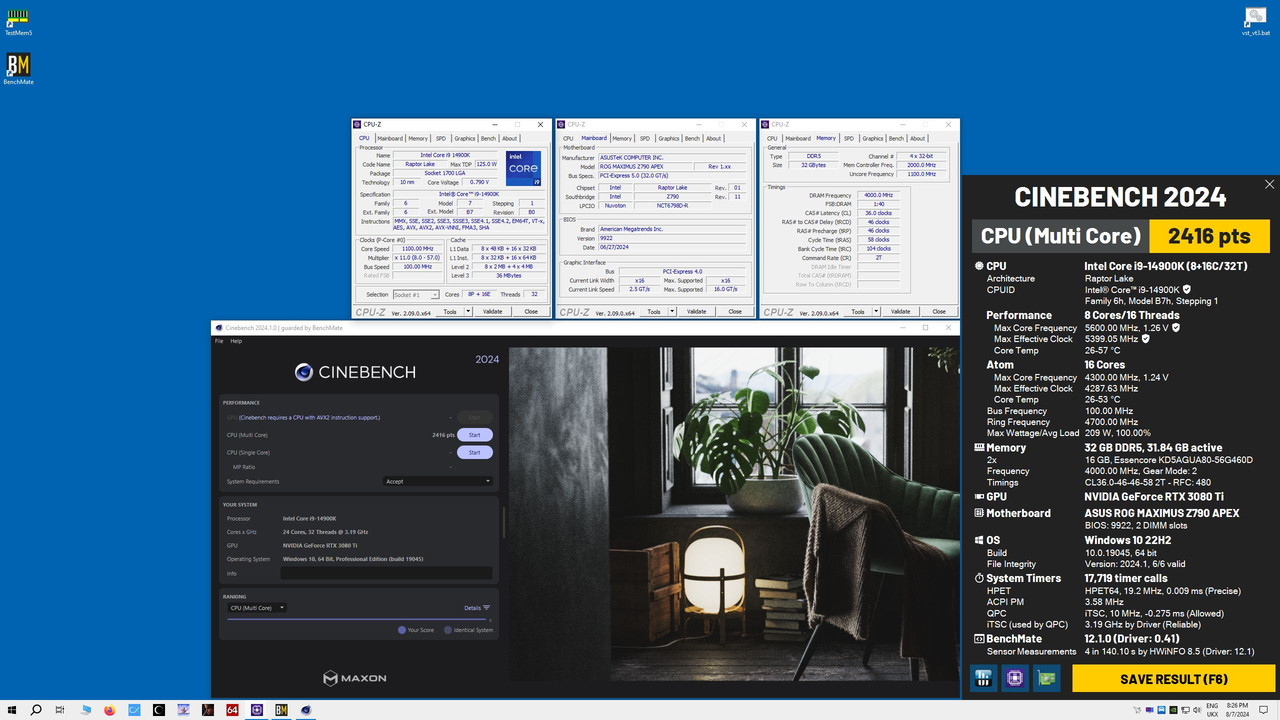
Task: Open the Windows Start menu
Action: coord(12,710)
